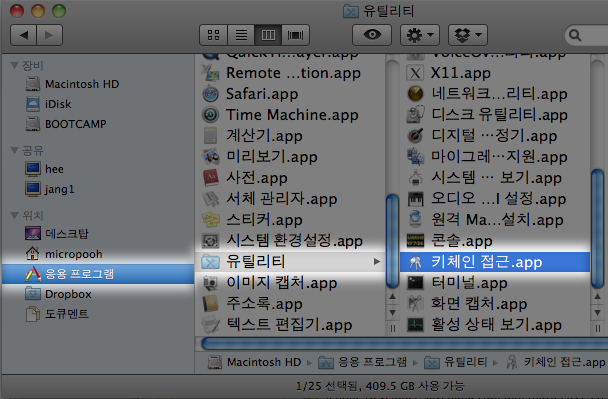The image size is (608, 399).
Task: Switch to list view
Action: [x=241, y=35]
